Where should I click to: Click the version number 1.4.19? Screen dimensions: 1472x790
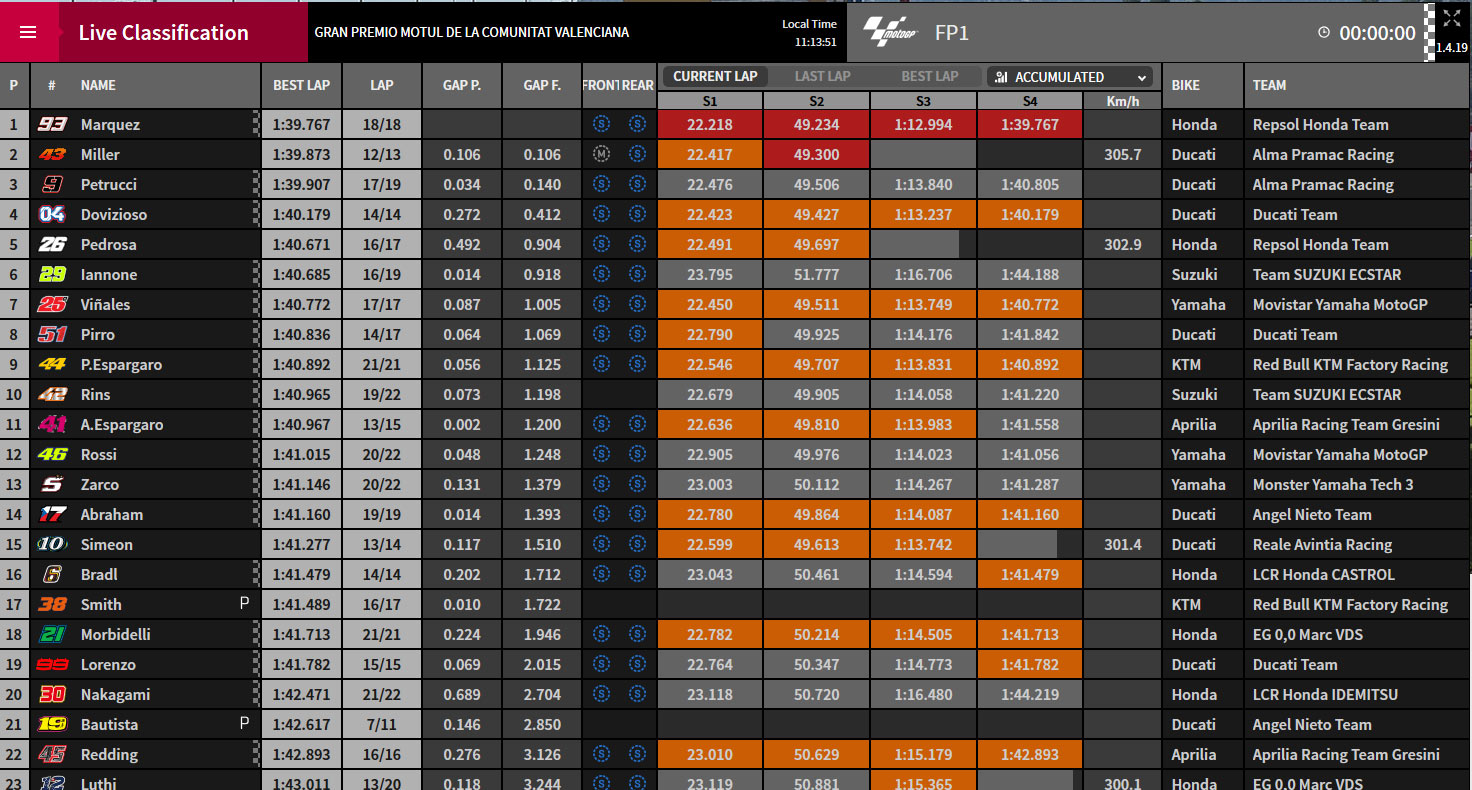pyautogui.click(x=1451, y=47)
